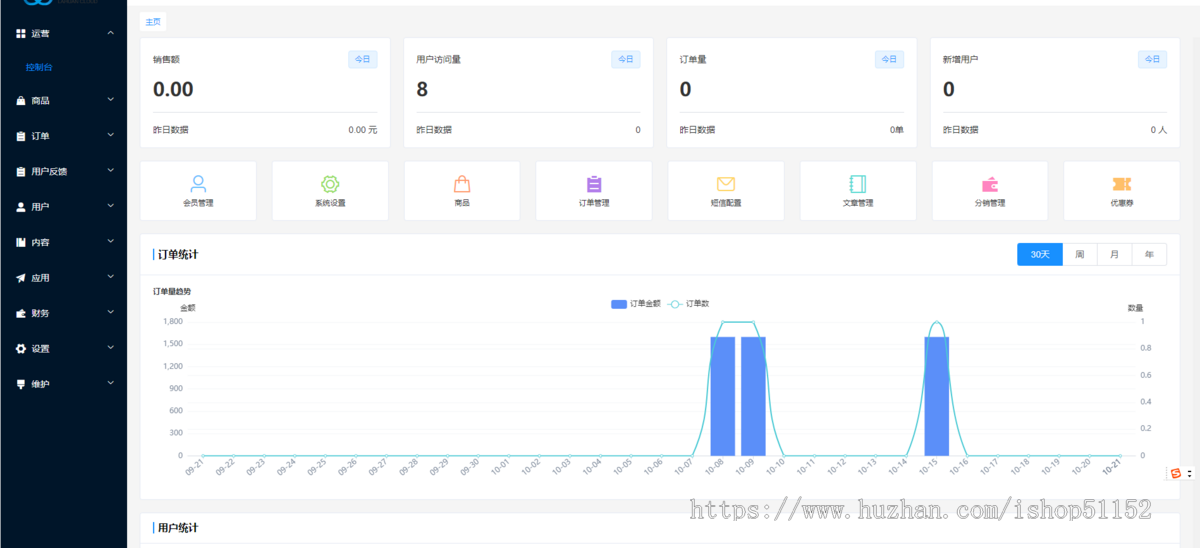This screenshot has height=548, width=1200.
Task: Click the 财务 wallet icon in sidebar
Action: 21,313
